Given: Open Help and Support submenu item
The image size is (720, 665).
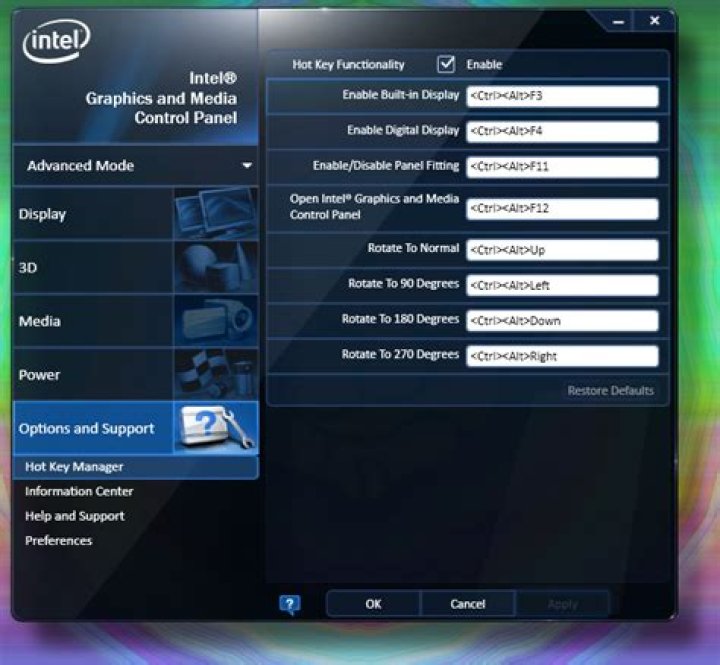Looking at the screenshot, I should [75, 516].
